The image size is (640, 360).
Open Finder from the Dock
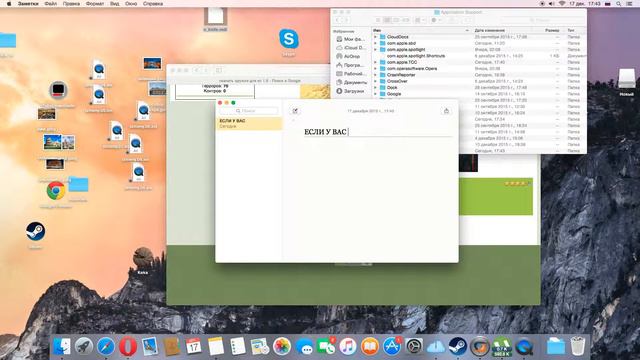[62, 347]
